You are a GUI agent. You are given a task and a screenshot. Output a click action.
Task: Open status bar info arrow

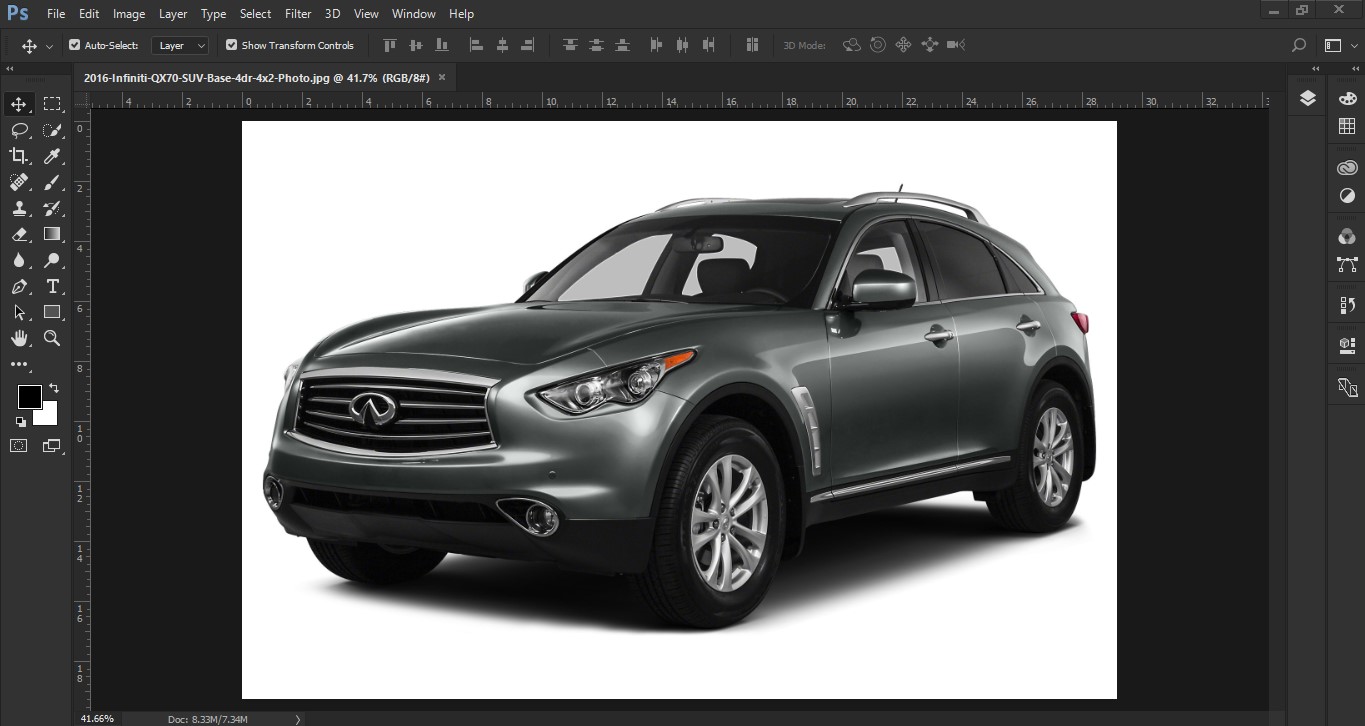tap(298, 719)
